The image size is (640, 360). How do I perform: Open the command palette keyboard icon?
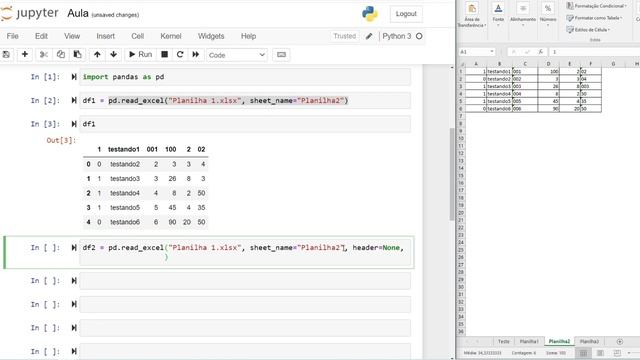click(x=281, y=54)
